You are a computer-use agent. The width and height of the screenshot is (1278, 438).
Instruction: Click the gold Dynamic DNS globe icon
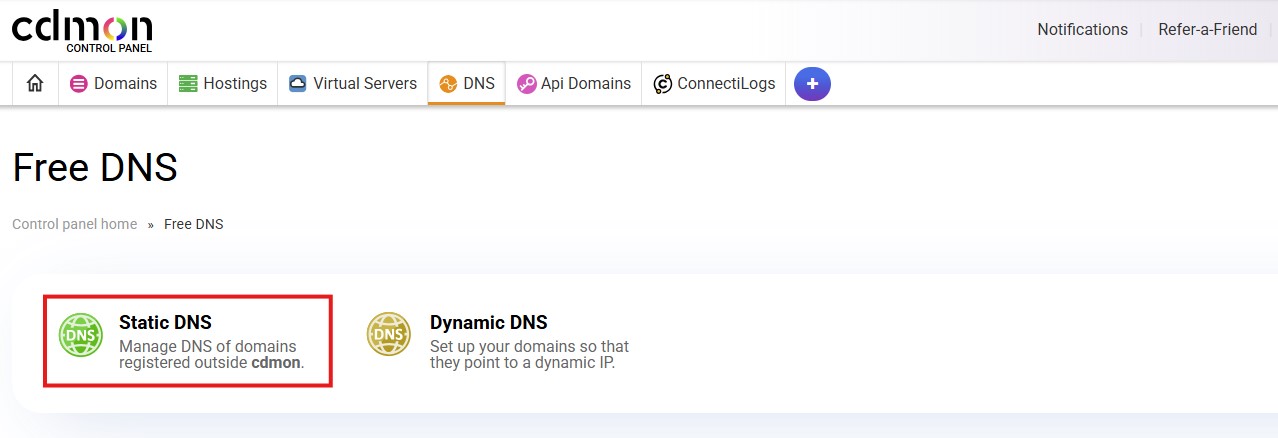pos(389,335)
